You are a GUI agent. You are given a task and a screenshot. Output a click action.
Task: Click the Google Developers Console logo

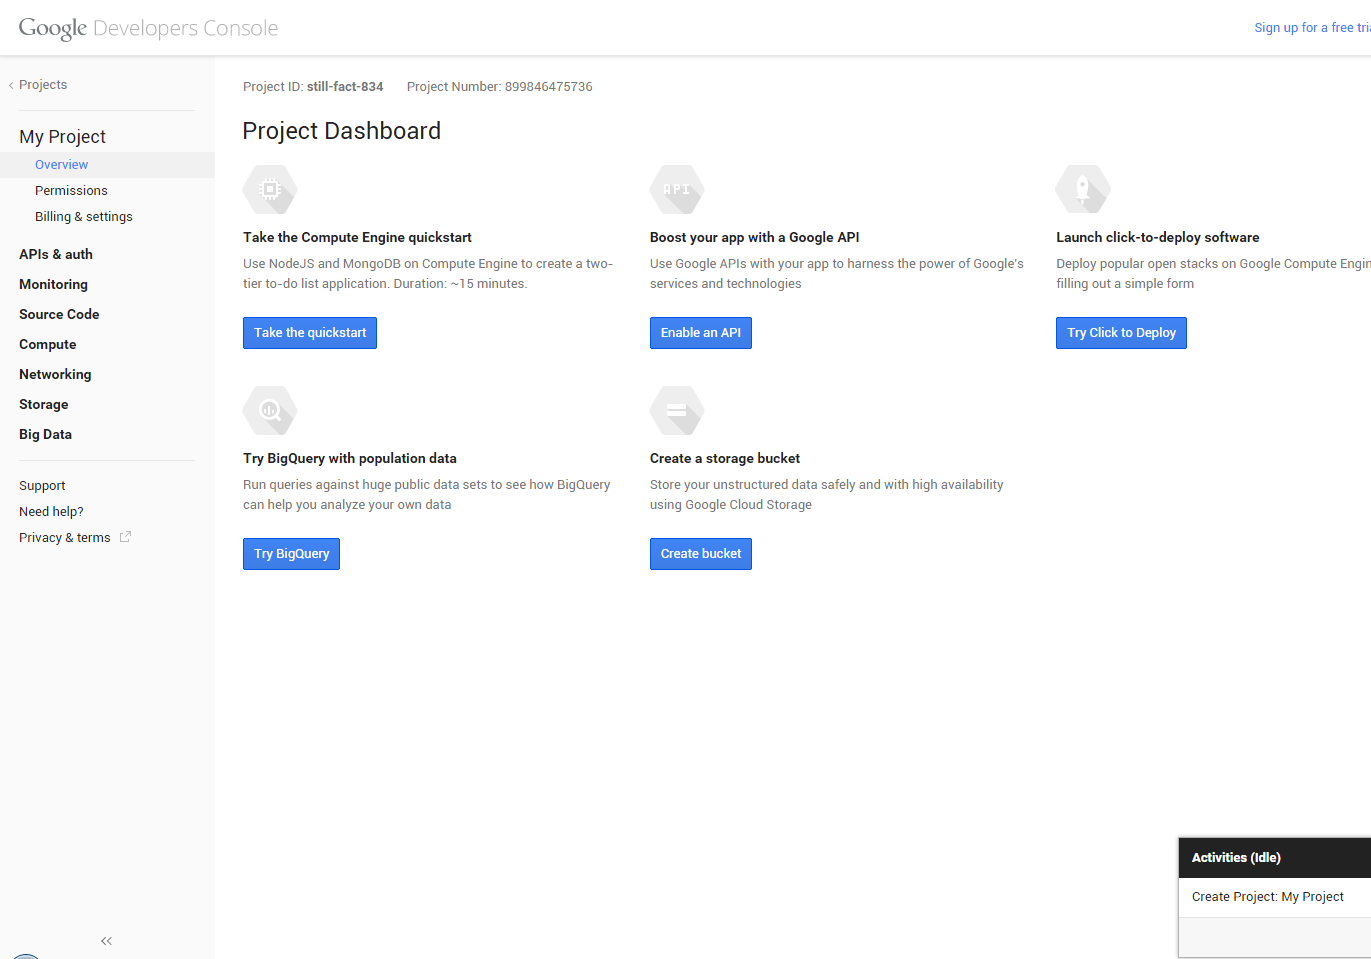tap(148, 28)
